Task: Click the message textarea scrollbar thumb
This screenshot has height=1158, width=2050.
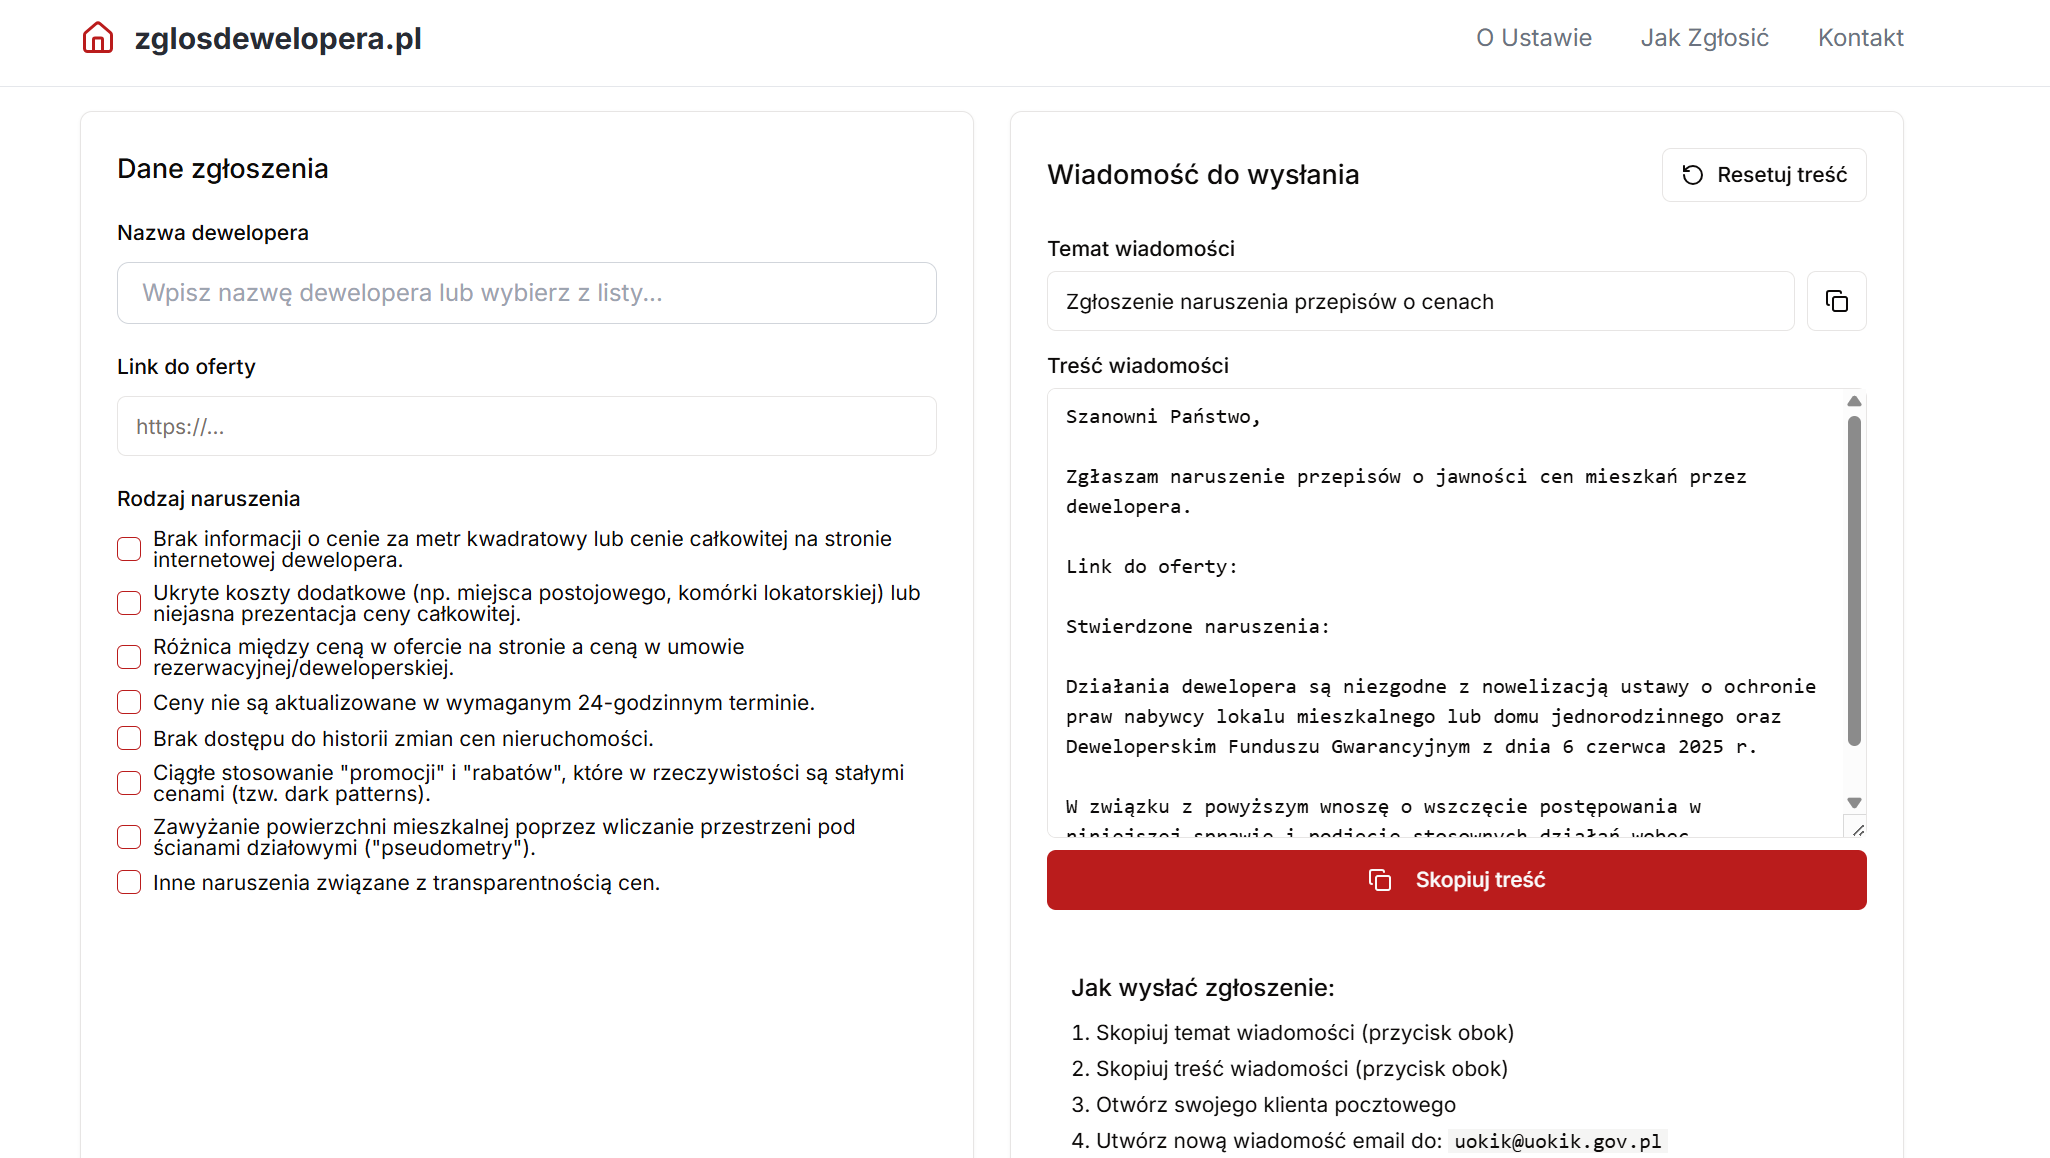Action: (1854, 580)
